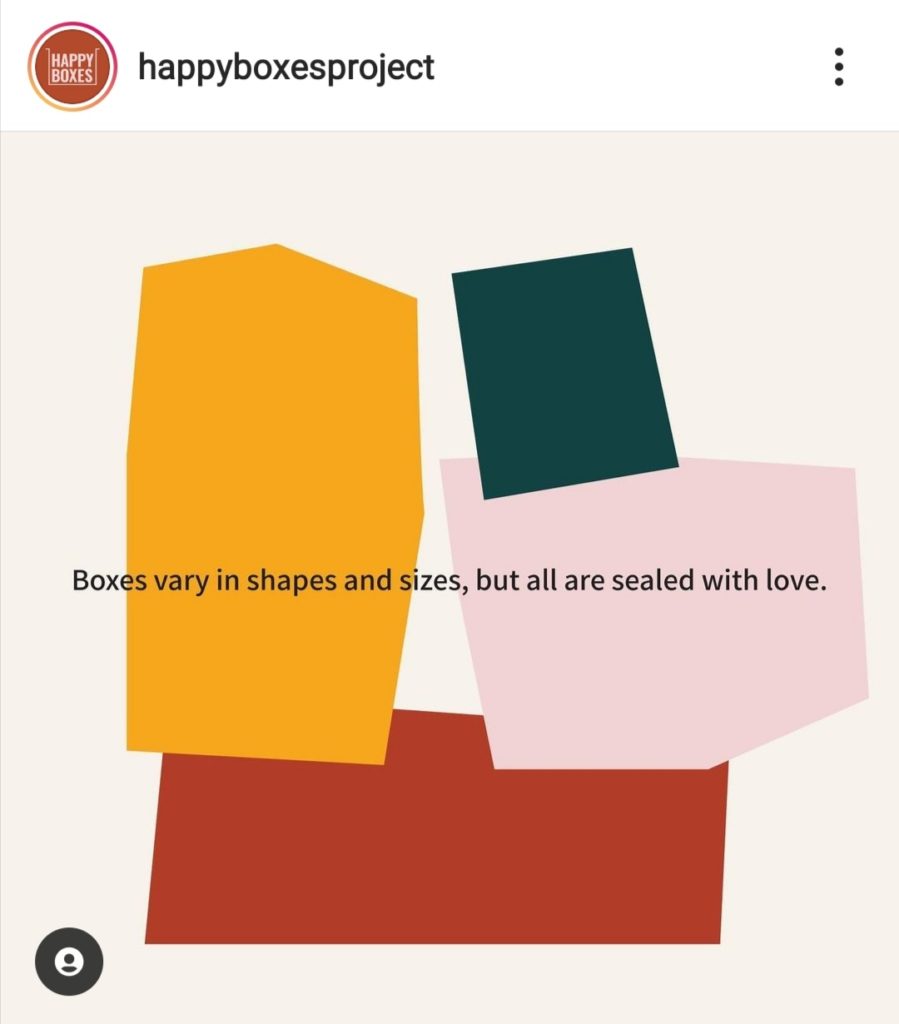Tap the tagged people icon
The height and width of the screenshot is (1024, 899).
click(x=69, y=961)
